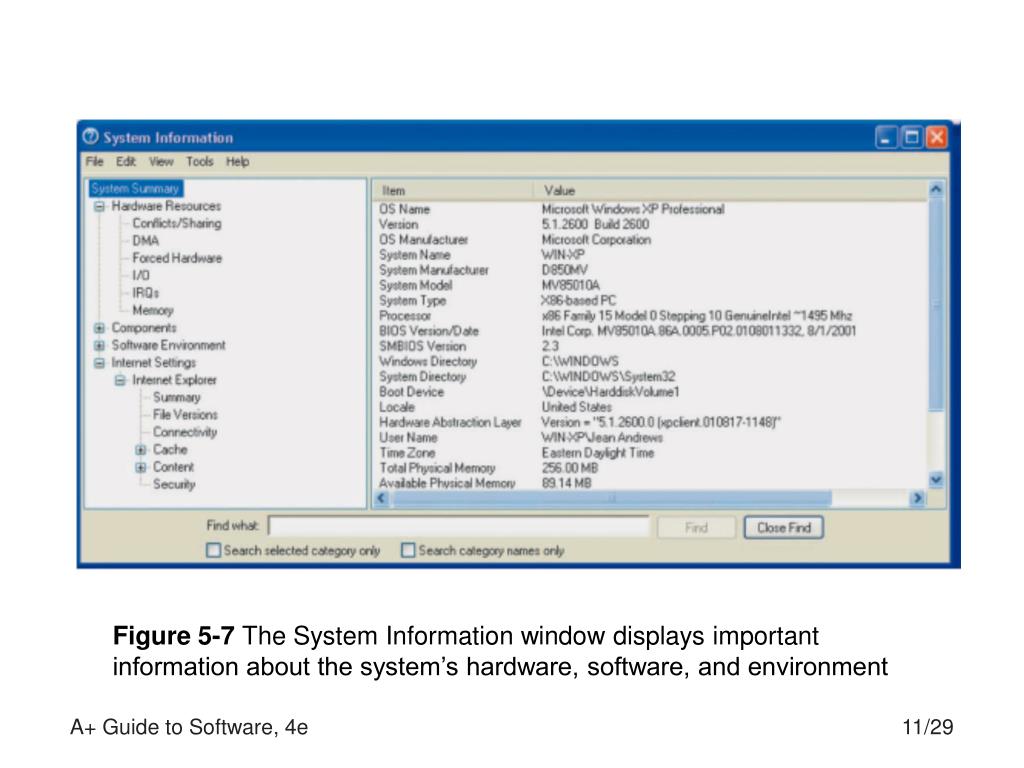Select the Total Physical Memory row
The height and width of the screenshot is (768, 1024).
[650, 468]
